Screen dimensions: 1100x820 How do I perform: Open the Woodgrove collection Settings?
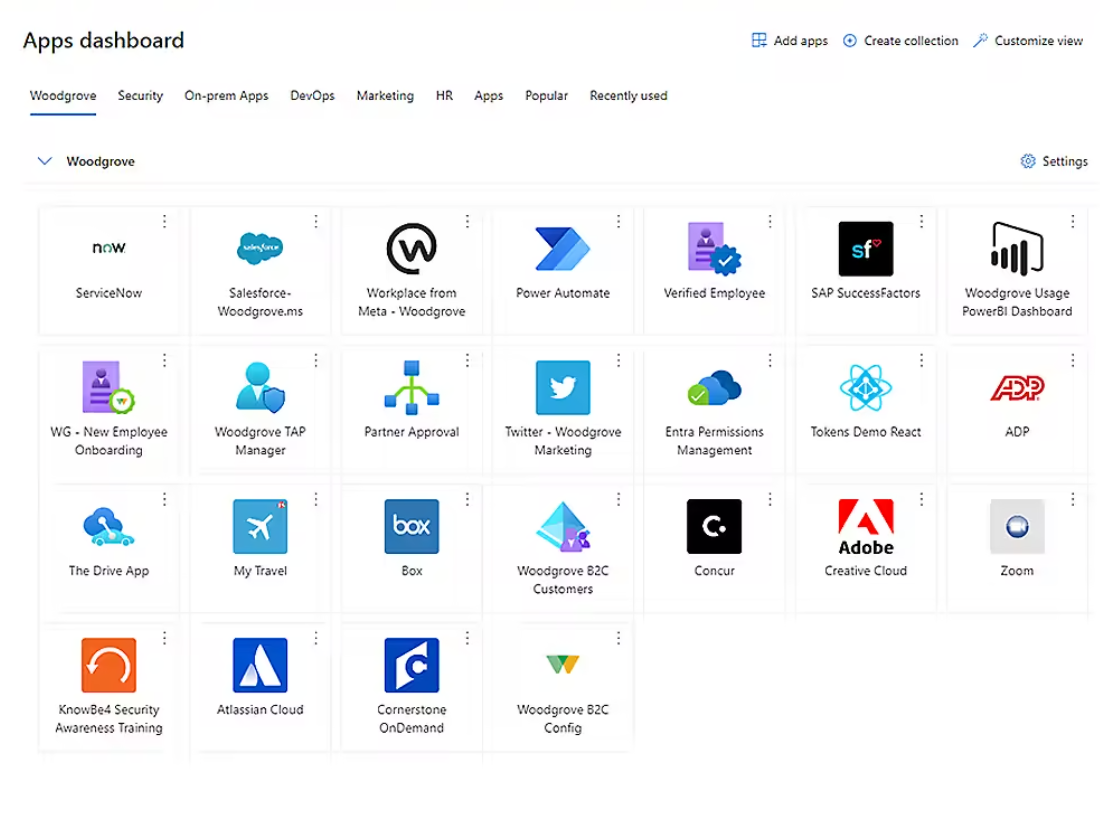pyautogui.click(x=1054, y=161)
